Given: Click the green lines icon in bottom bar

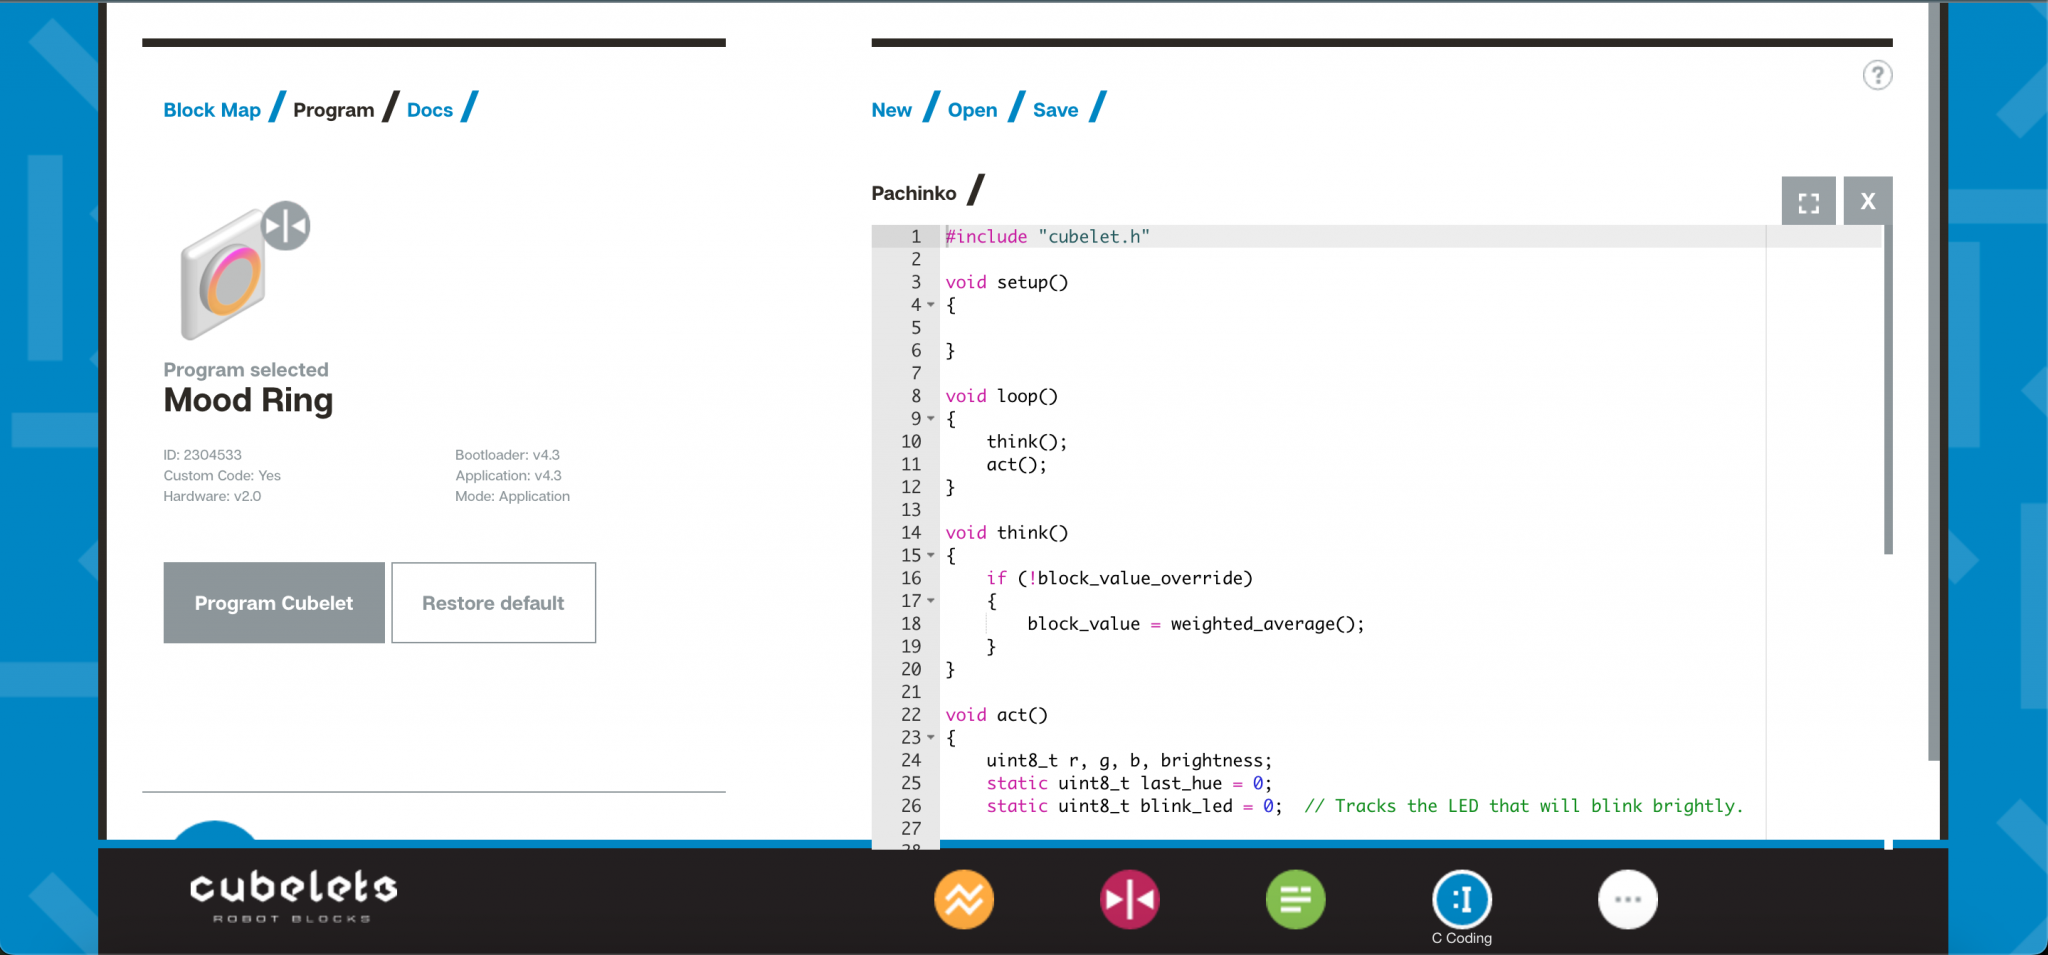Looking at the screenshot, I should coord(1295,900).
